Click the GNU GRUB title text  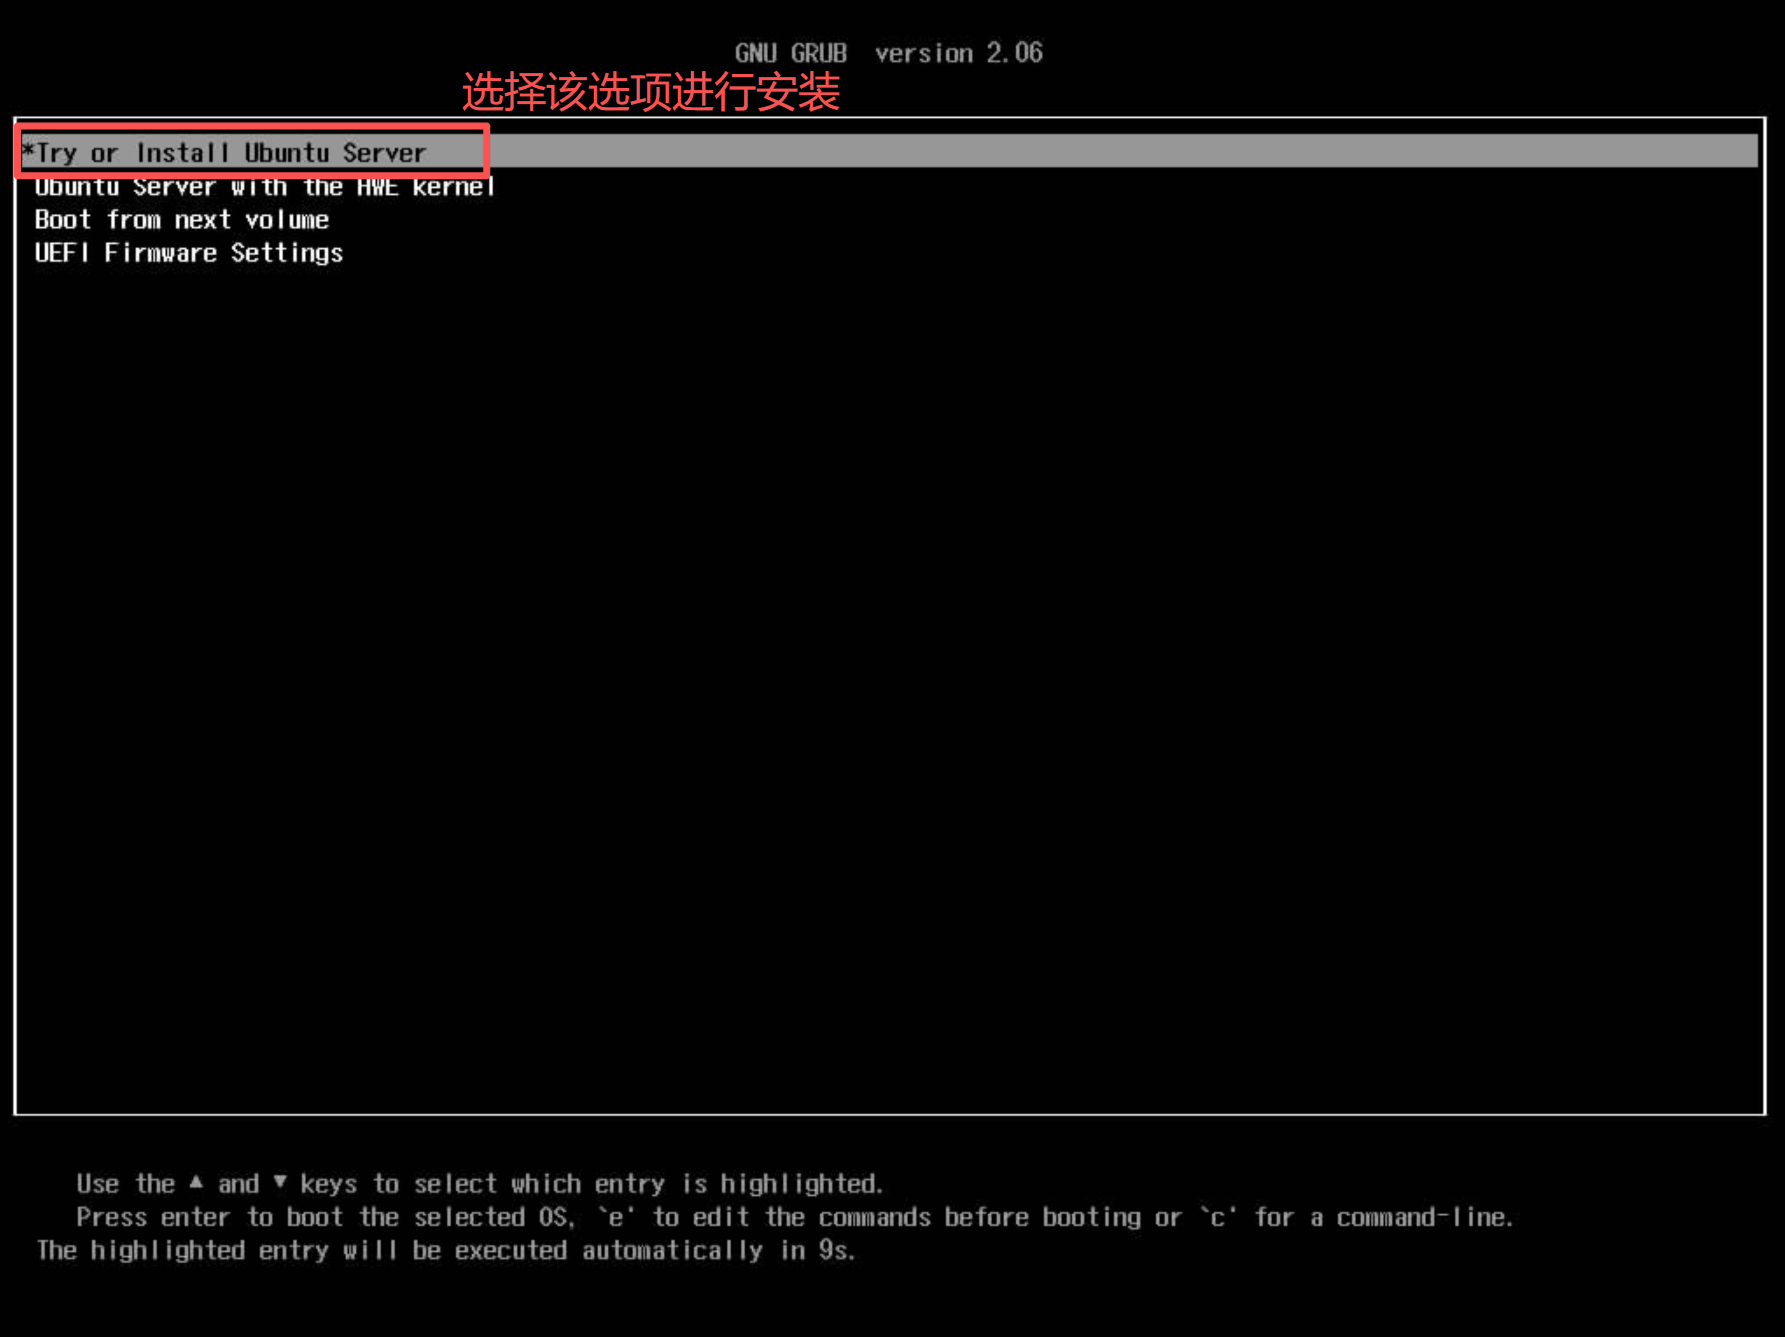coord(790,53)
